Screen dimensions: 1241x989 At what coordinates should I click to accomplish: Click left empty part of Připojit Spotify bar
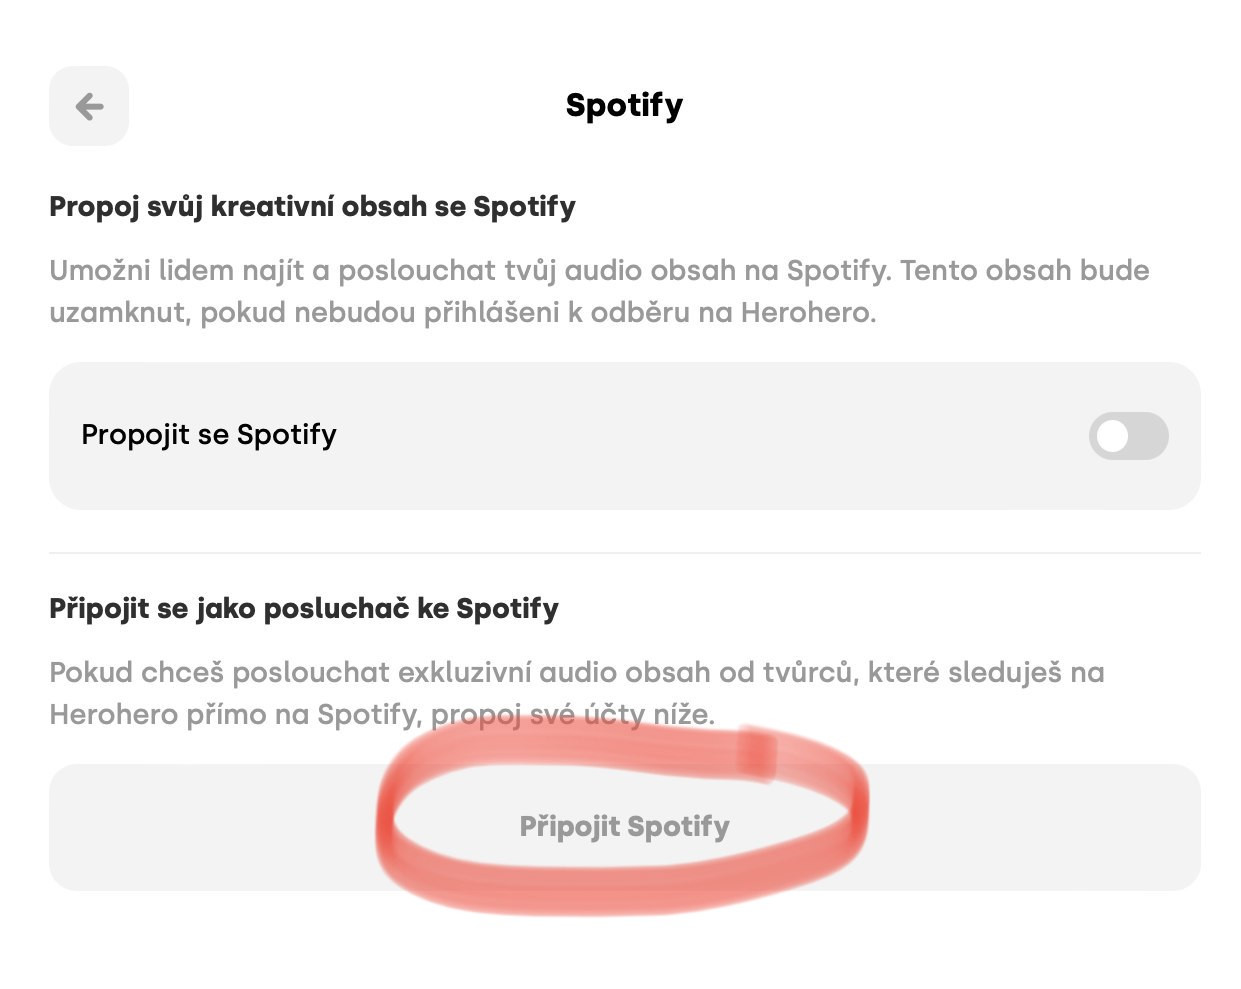coord(210,827)
